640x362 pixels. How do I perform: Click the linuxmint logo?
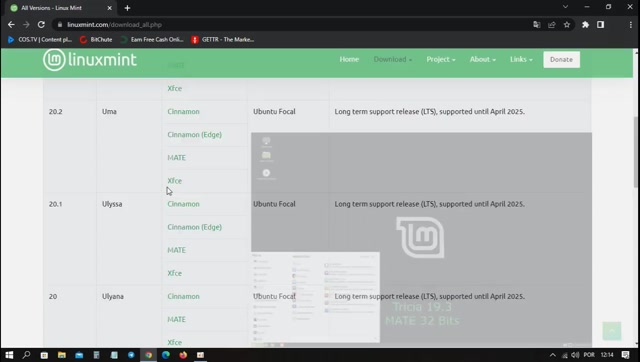tap(90, 60)
